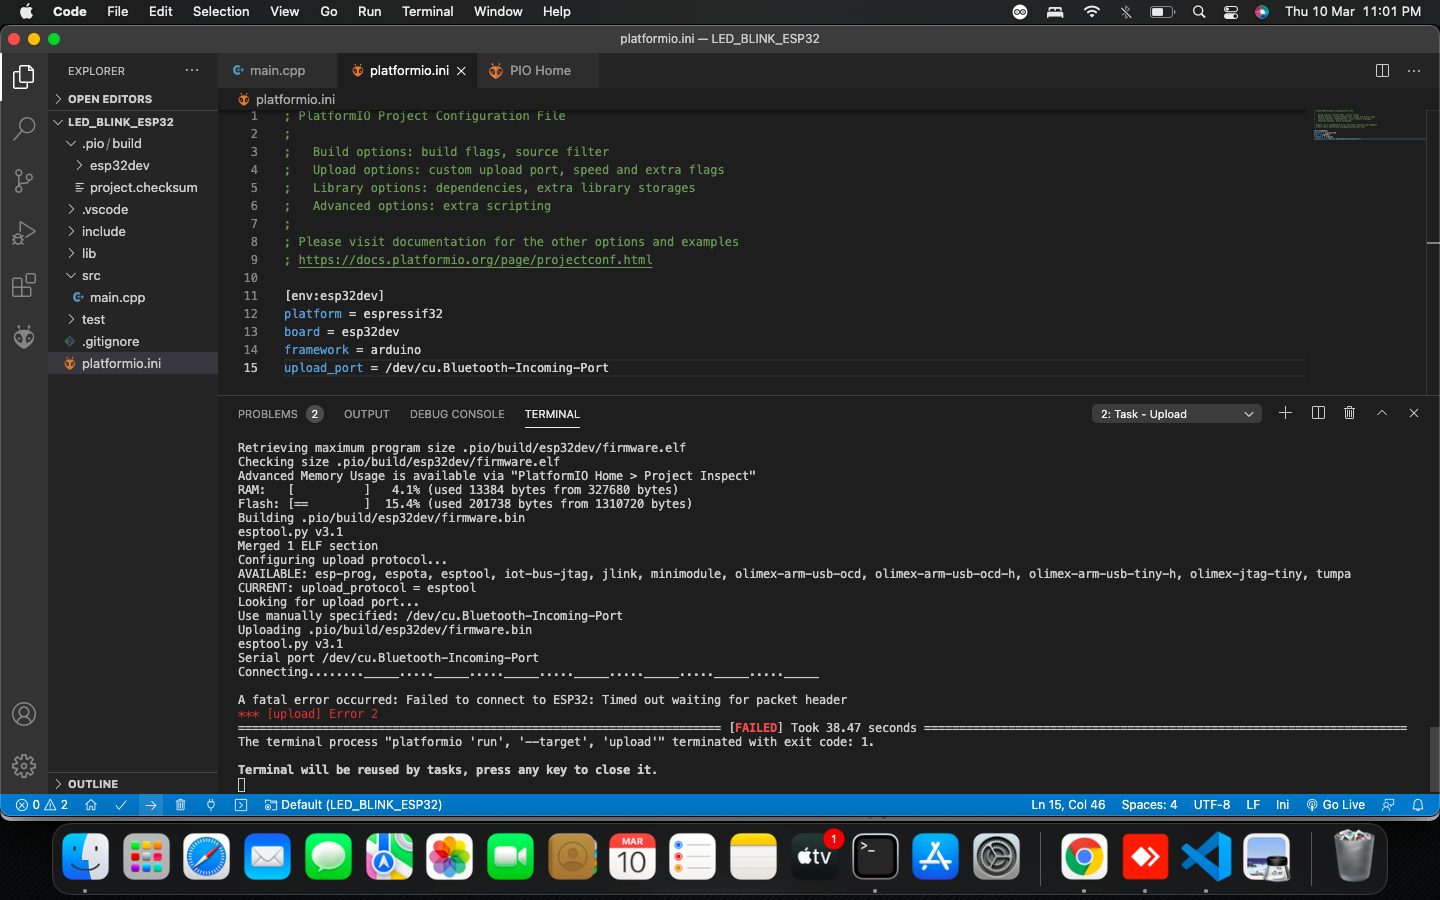The width and height of the screenshot is (1440, 900).
Task: Click PlatformIO Home icon in status bar
Action: (x=91, y=805)
